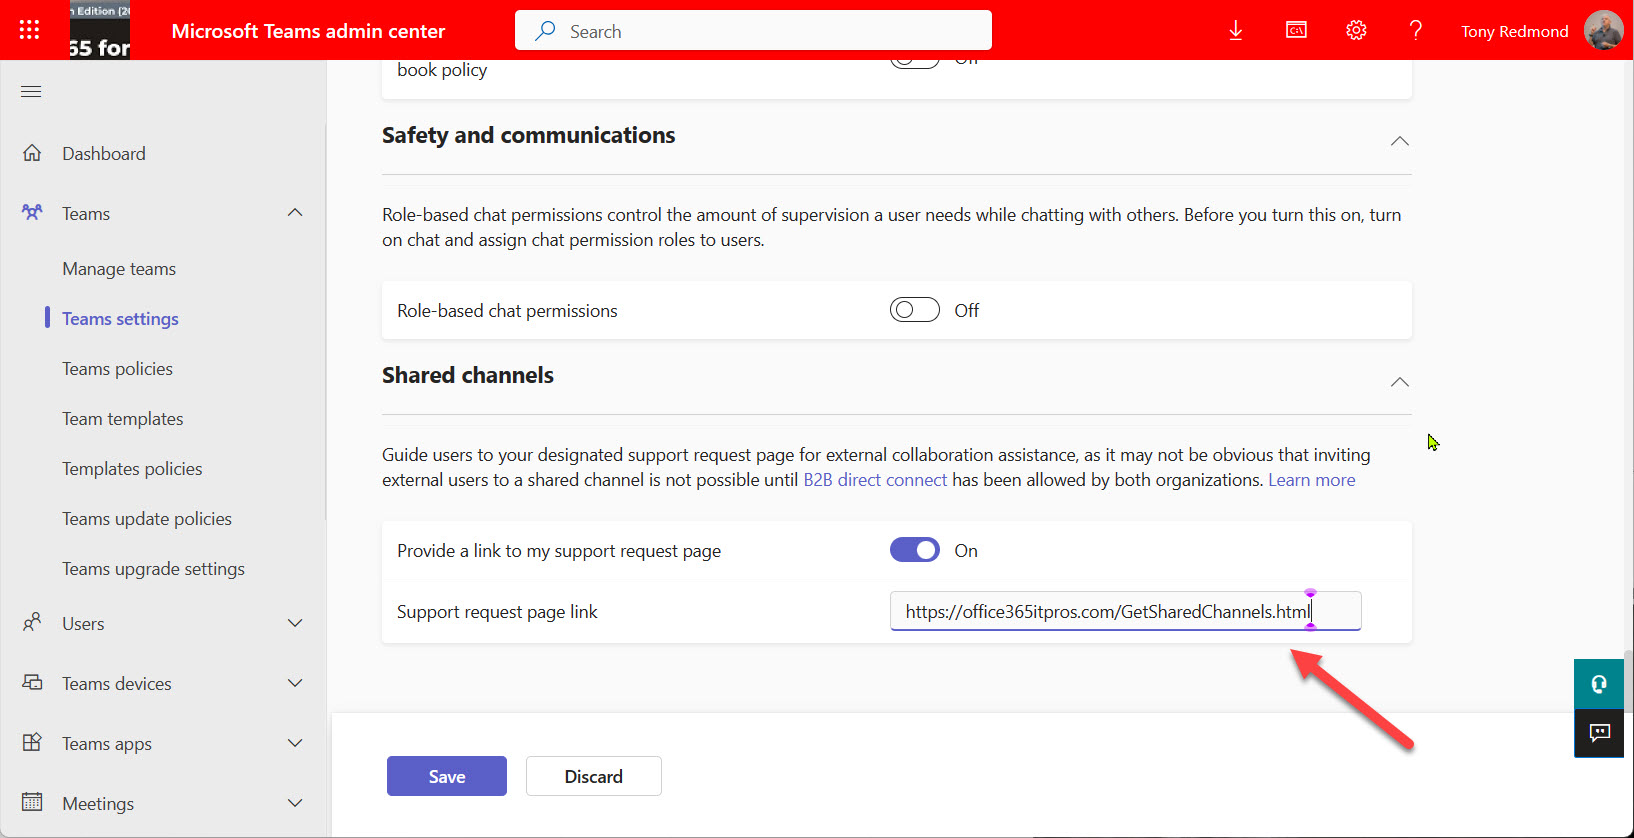1634x838 pixels.
Task: Open the help question mark icon
Action: [1416, 30]
